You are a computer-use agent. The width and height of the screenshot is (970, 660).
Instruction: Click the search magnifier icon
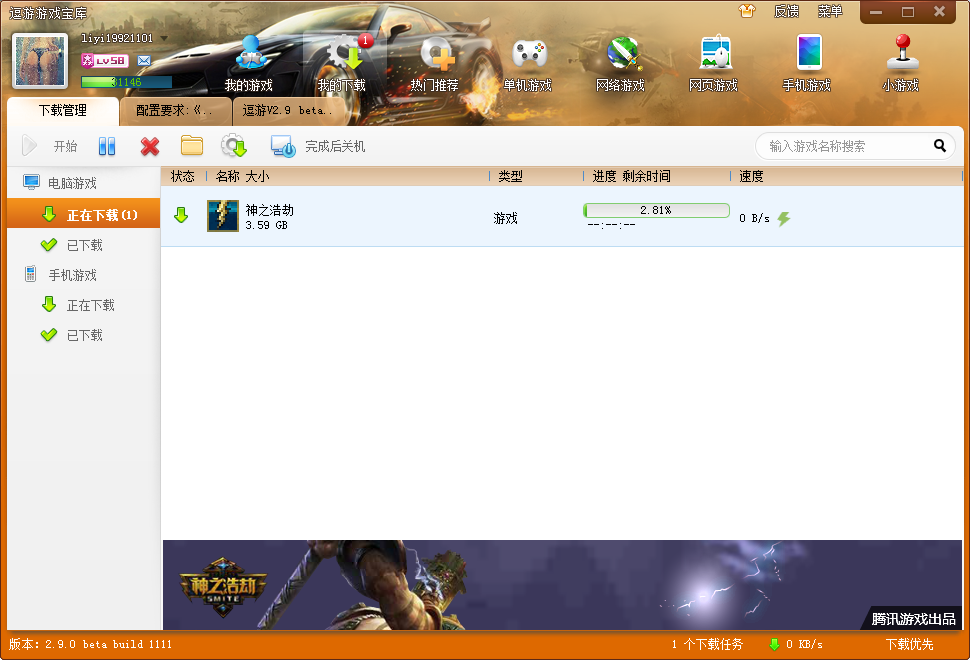940,145
